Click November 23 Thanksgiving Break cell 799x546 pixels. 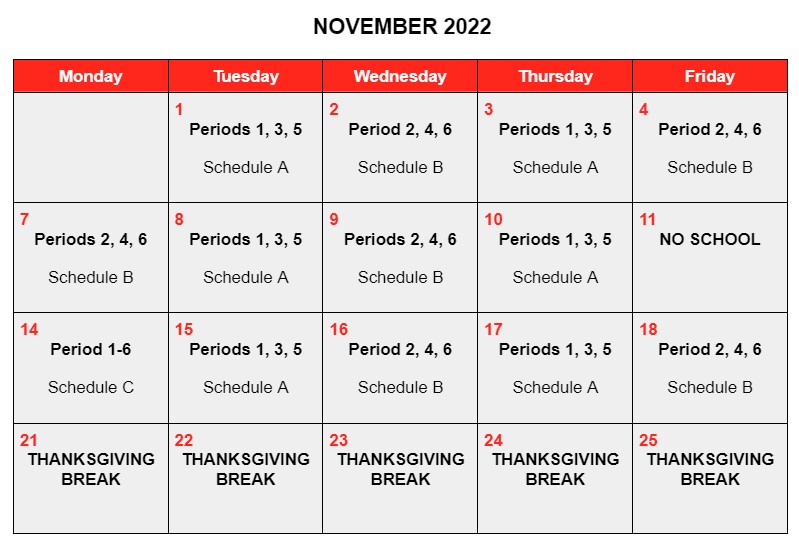click(x=400, y=478)
